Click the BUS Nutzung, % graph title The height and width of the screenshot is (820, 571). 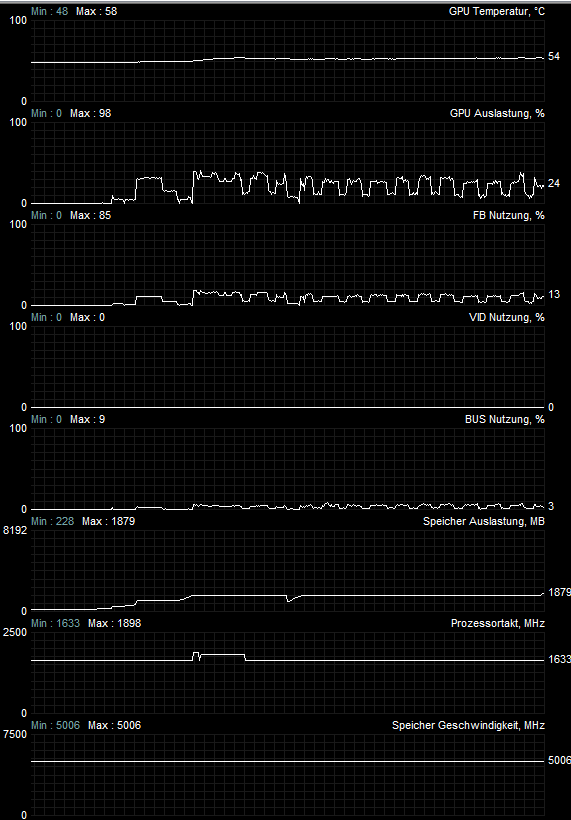(505, 419)
